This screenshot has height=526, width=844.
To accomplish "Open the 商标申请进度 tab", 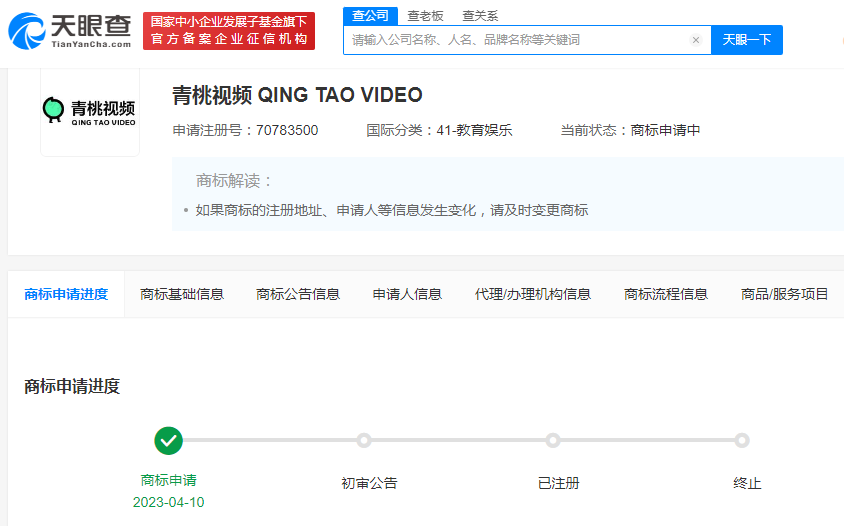I will pyautogui.click(x=66, y=294).
